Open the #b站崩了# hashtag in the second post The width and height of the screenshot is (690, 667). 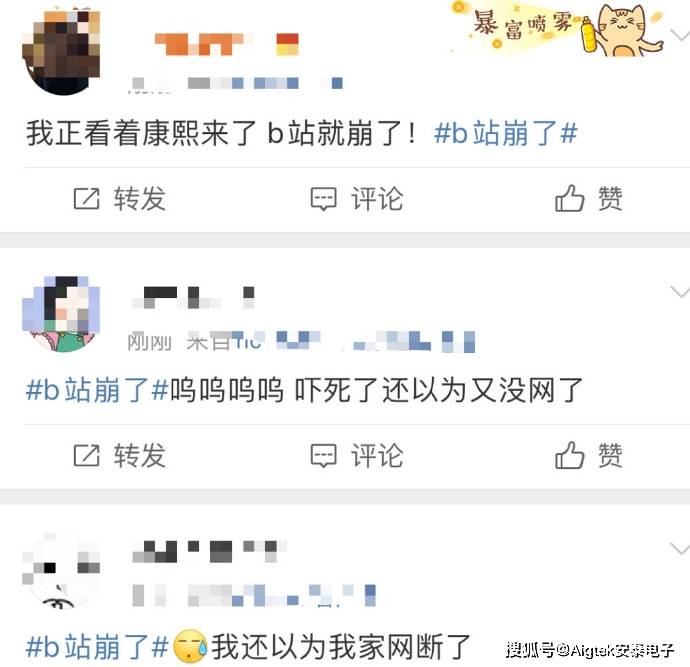97,390
